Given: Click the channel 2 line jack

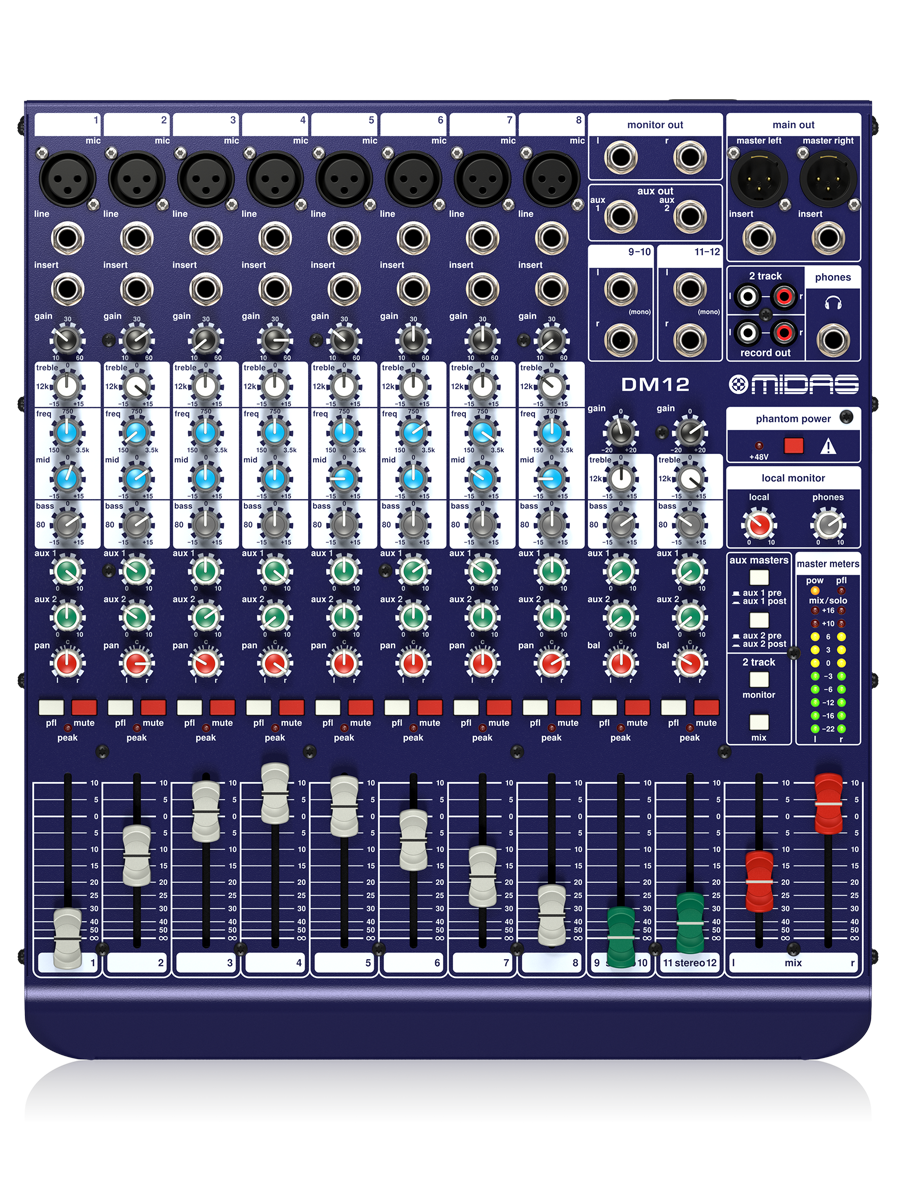Looking at the screenshot, I should [136, 238].
